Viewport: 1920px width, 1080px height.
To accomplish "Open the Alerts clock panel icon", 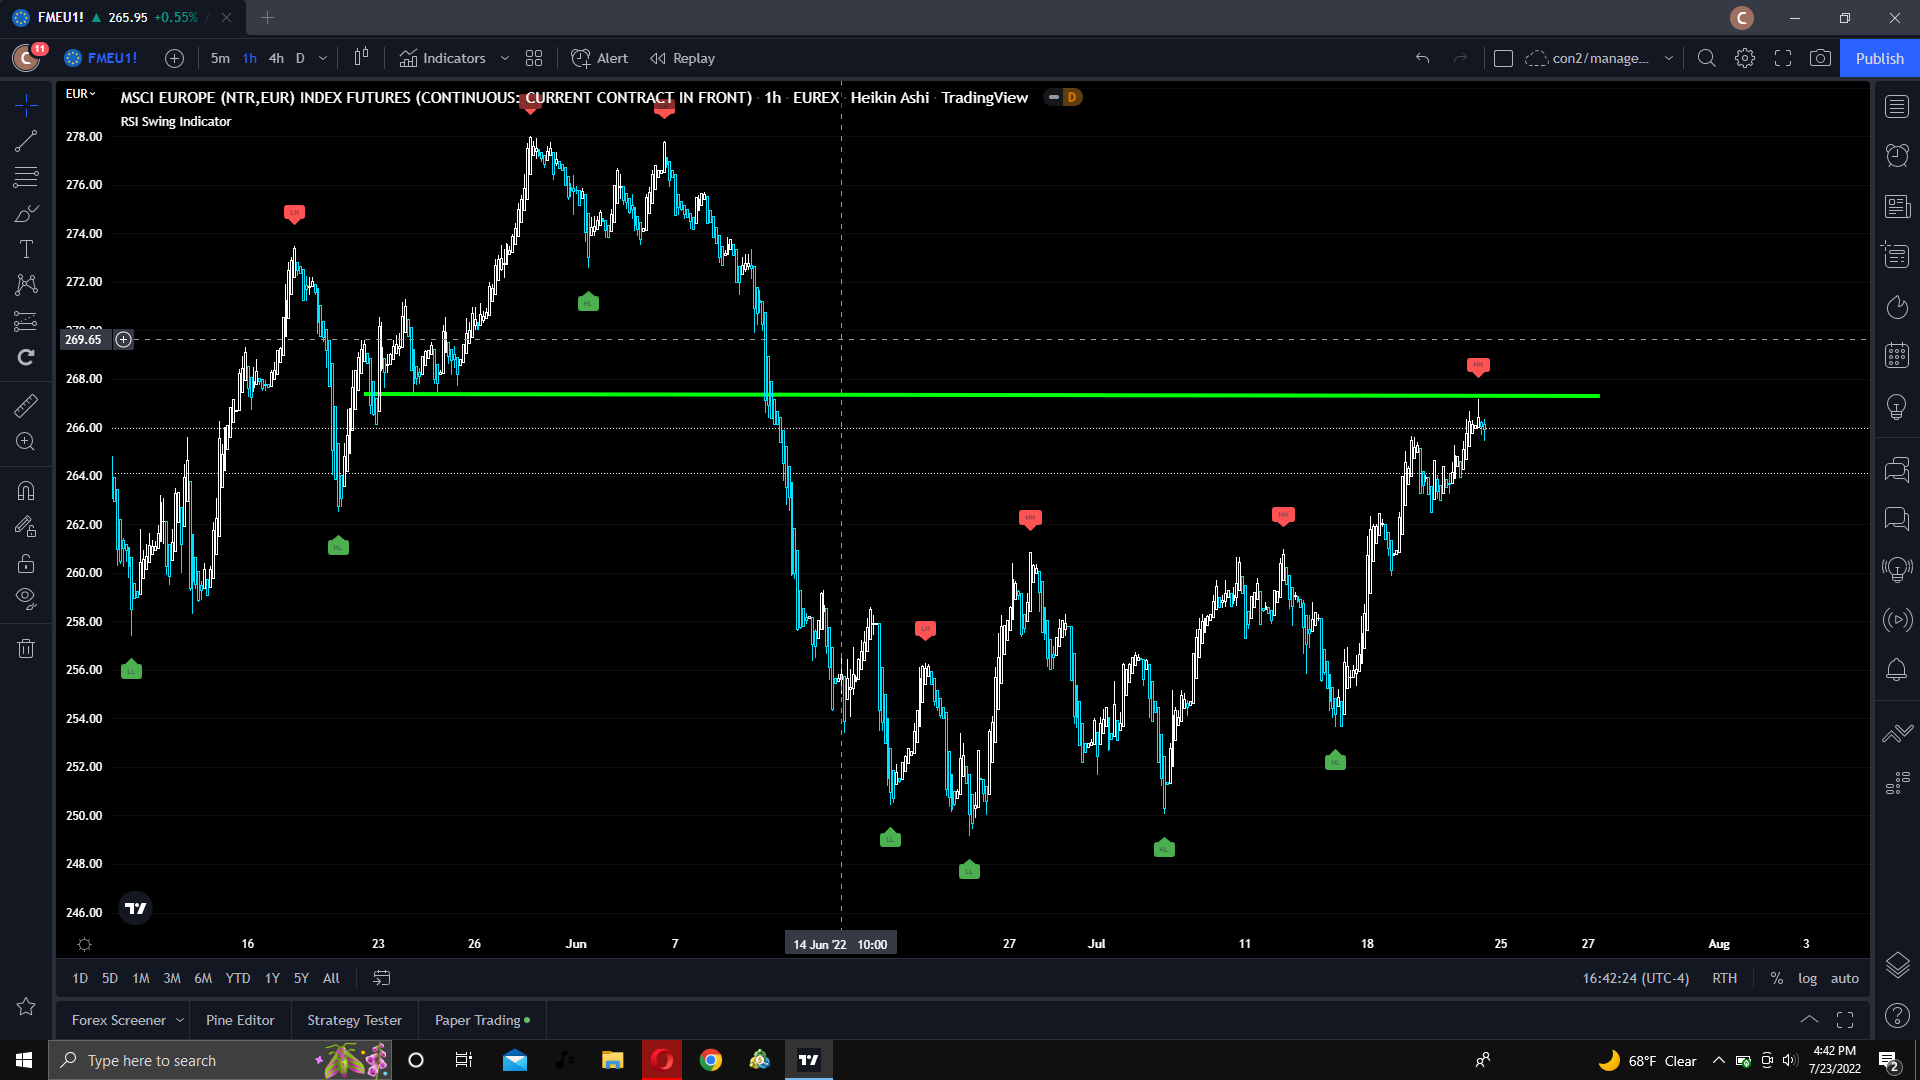I will coord(1897,155).
